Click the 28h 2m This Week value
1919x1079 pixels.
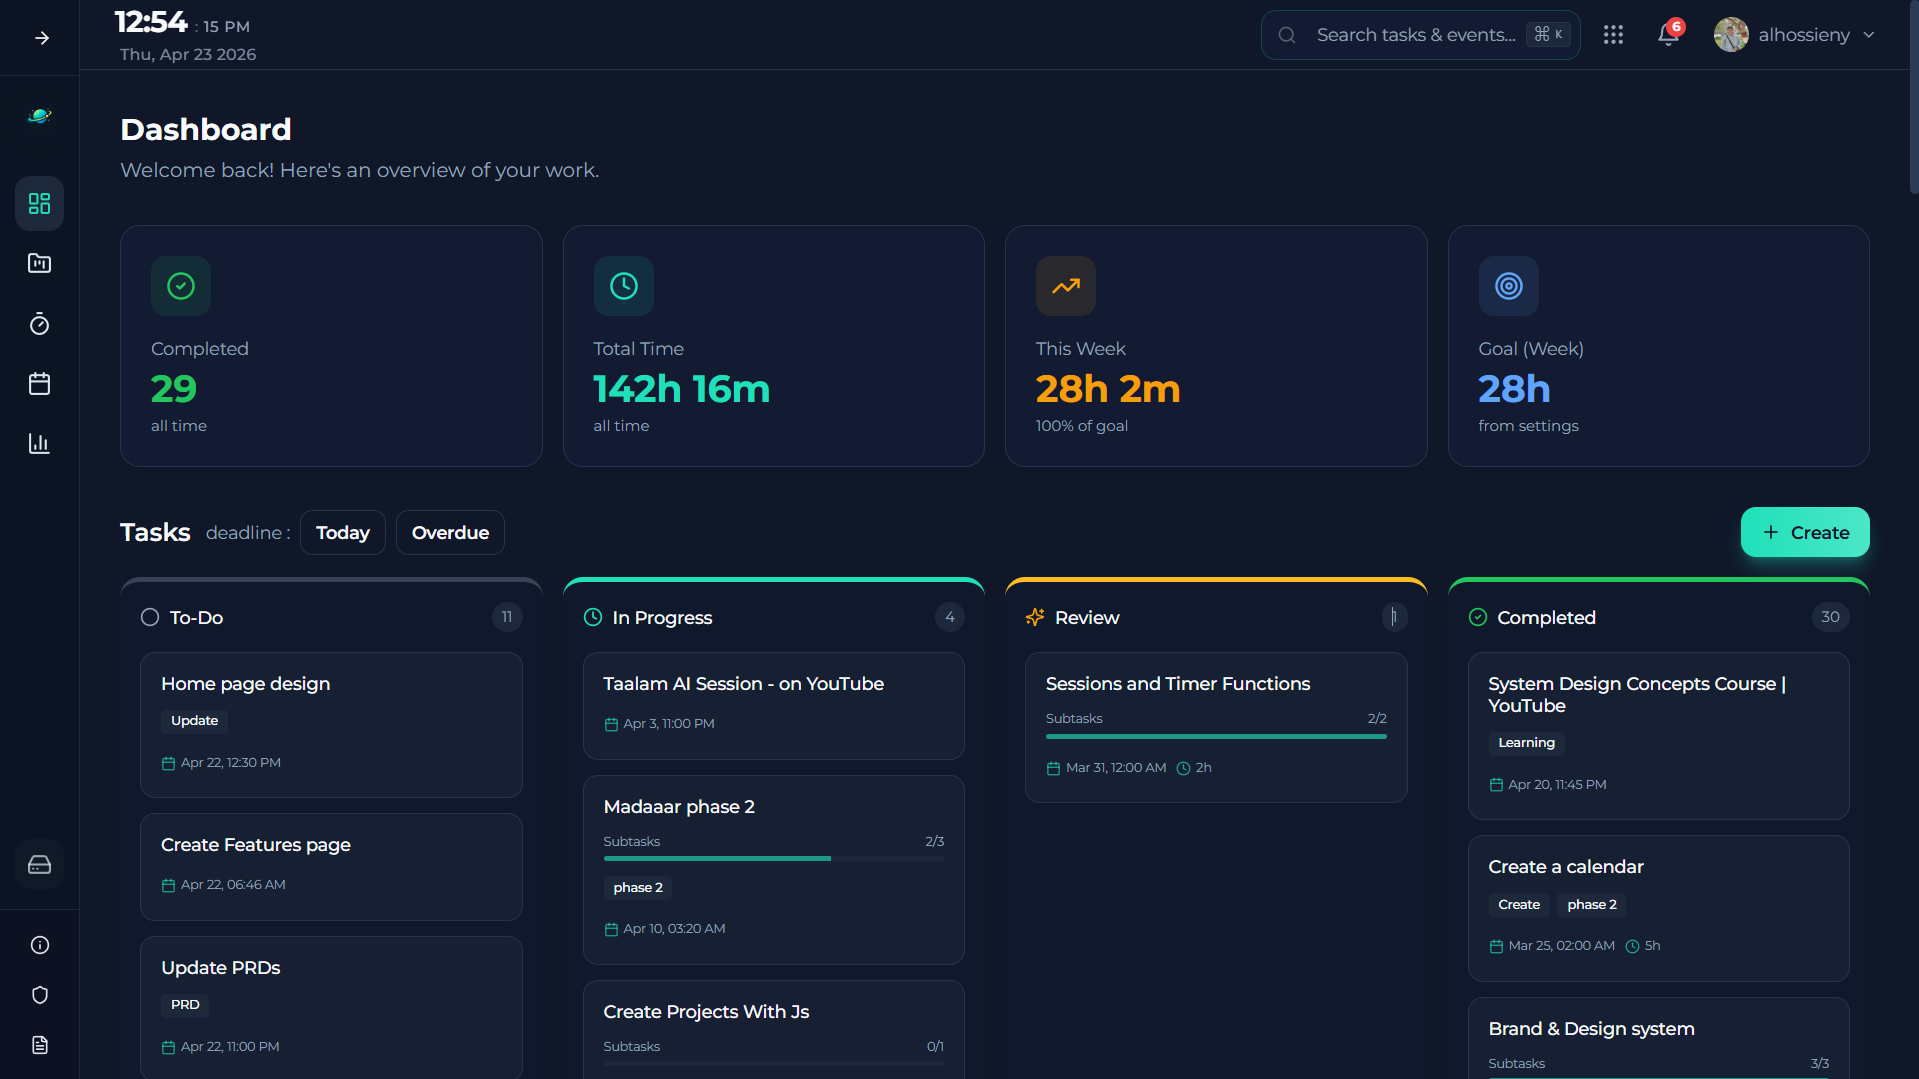[x=1108, y=389]
